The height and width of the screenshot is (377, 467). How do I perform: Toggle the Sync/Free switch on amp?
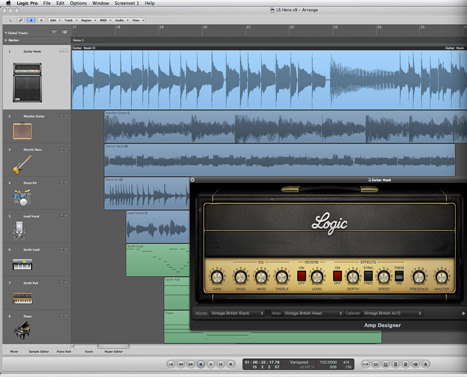pyautogui.click(x=368, y=276)
